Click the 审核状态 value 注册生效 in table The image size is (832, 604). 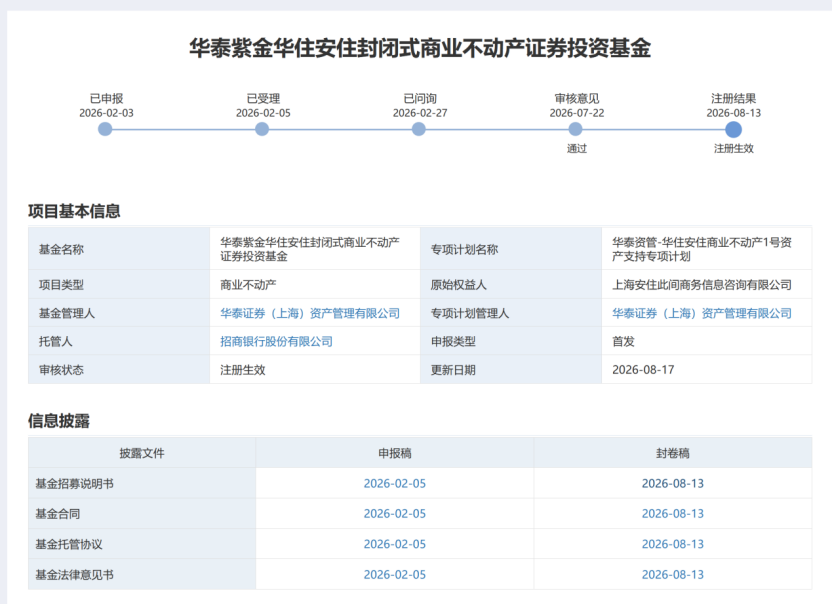point(242,370)
